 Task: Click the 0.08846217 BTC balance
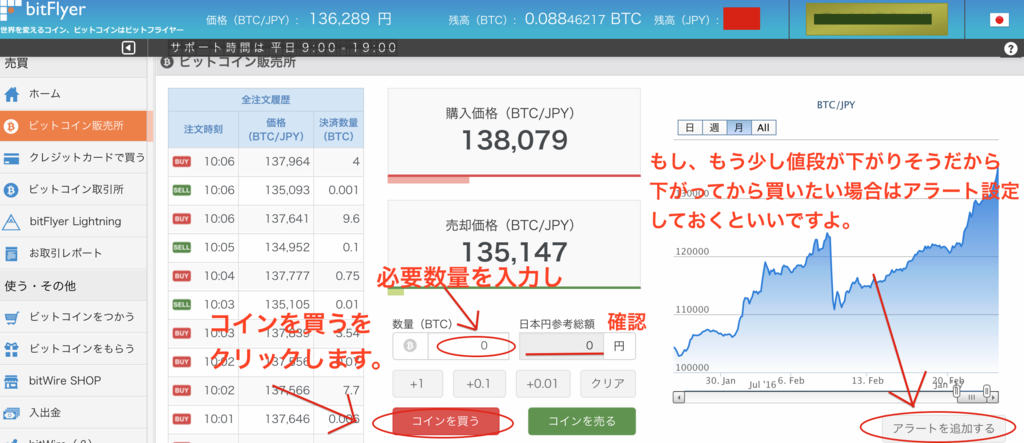(583, 18)
